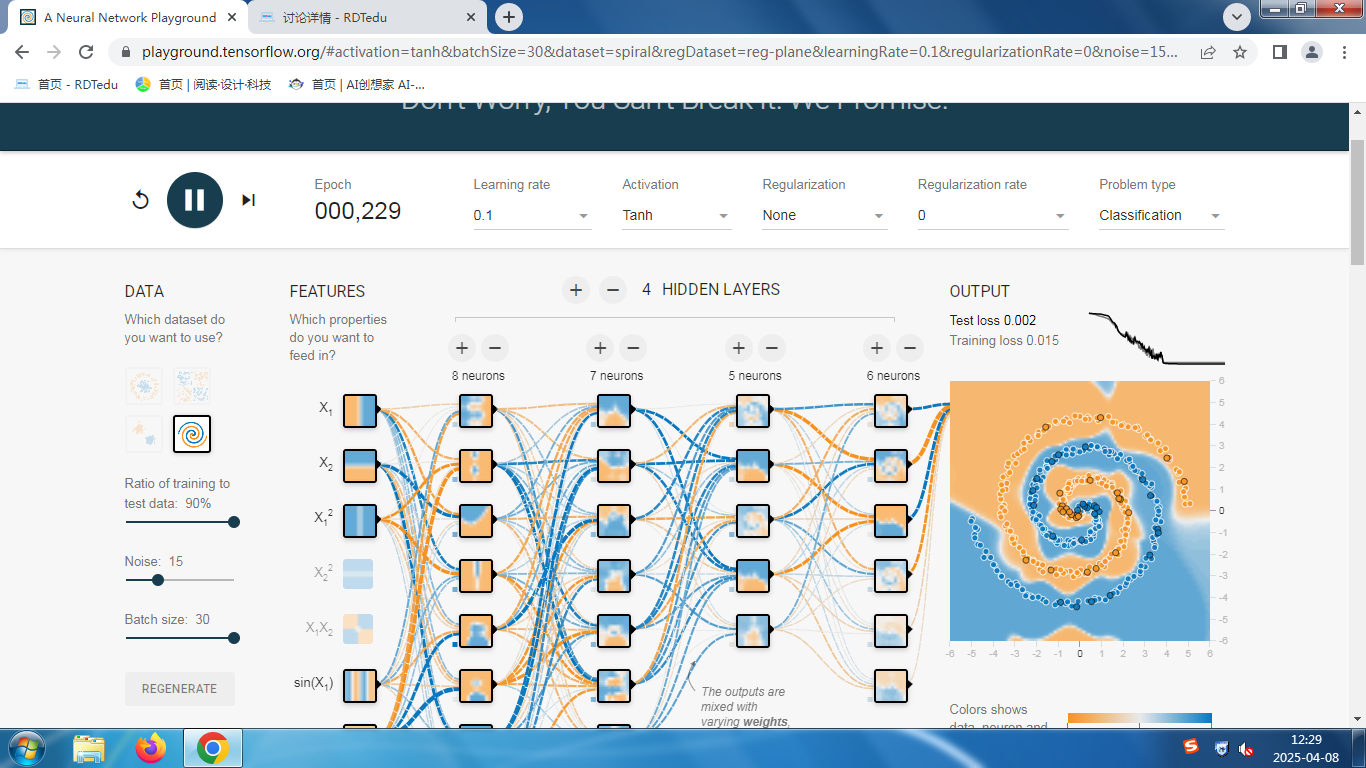Reload the current page
Viewport: 1366px width, 768px height.
pyautogui.click(x=86, y=52)
